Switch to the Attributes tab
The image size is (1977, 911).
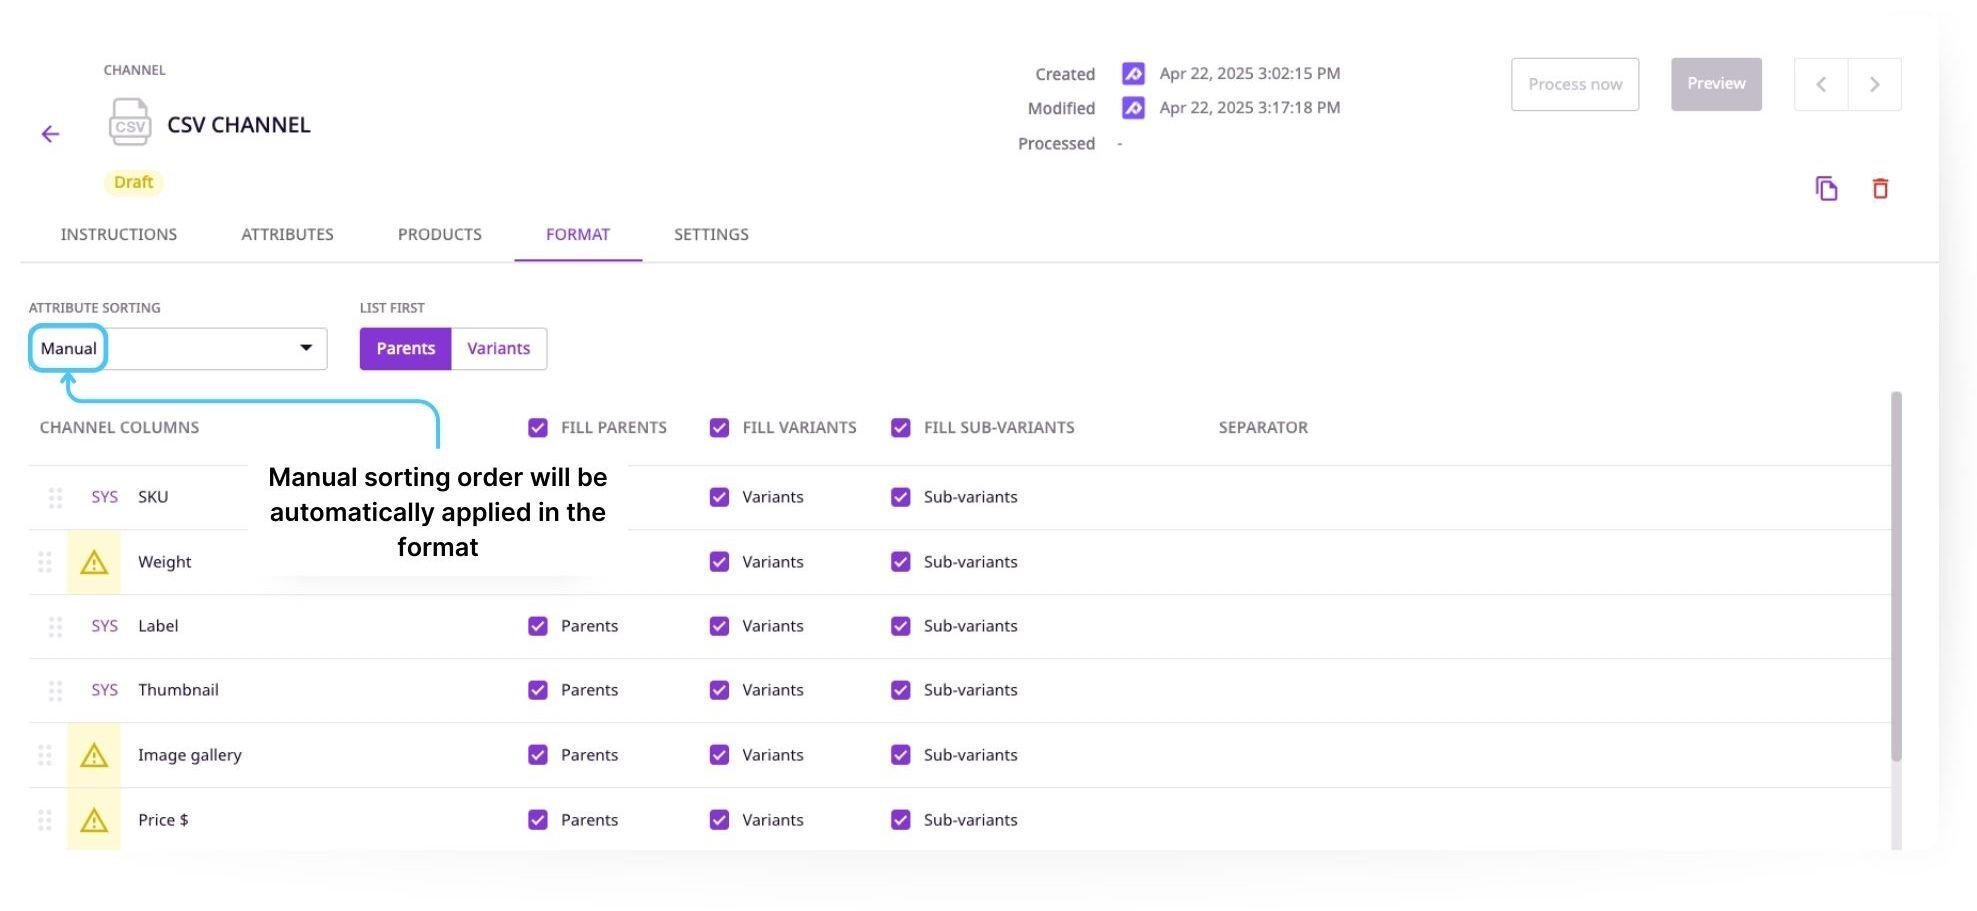coord(287,234)
